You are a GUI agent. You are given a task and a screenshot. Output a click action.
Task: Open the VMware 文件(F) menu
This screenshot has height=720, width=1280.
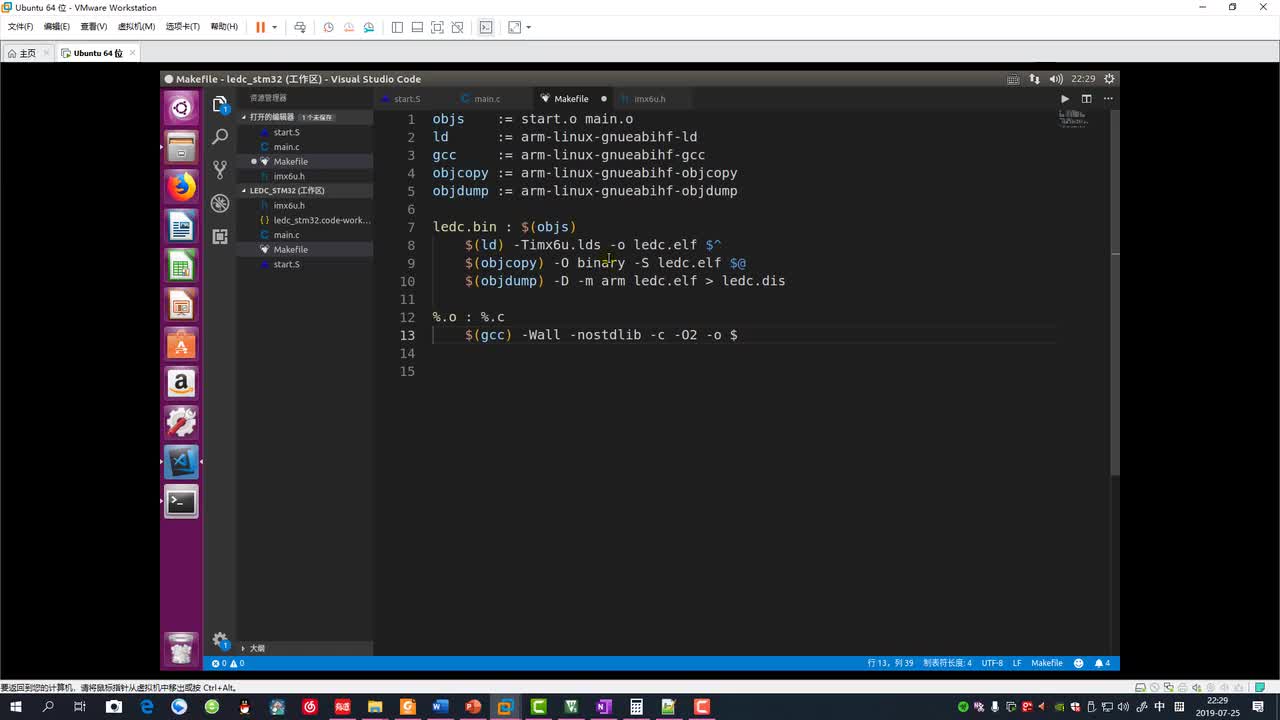coord(20,27)
